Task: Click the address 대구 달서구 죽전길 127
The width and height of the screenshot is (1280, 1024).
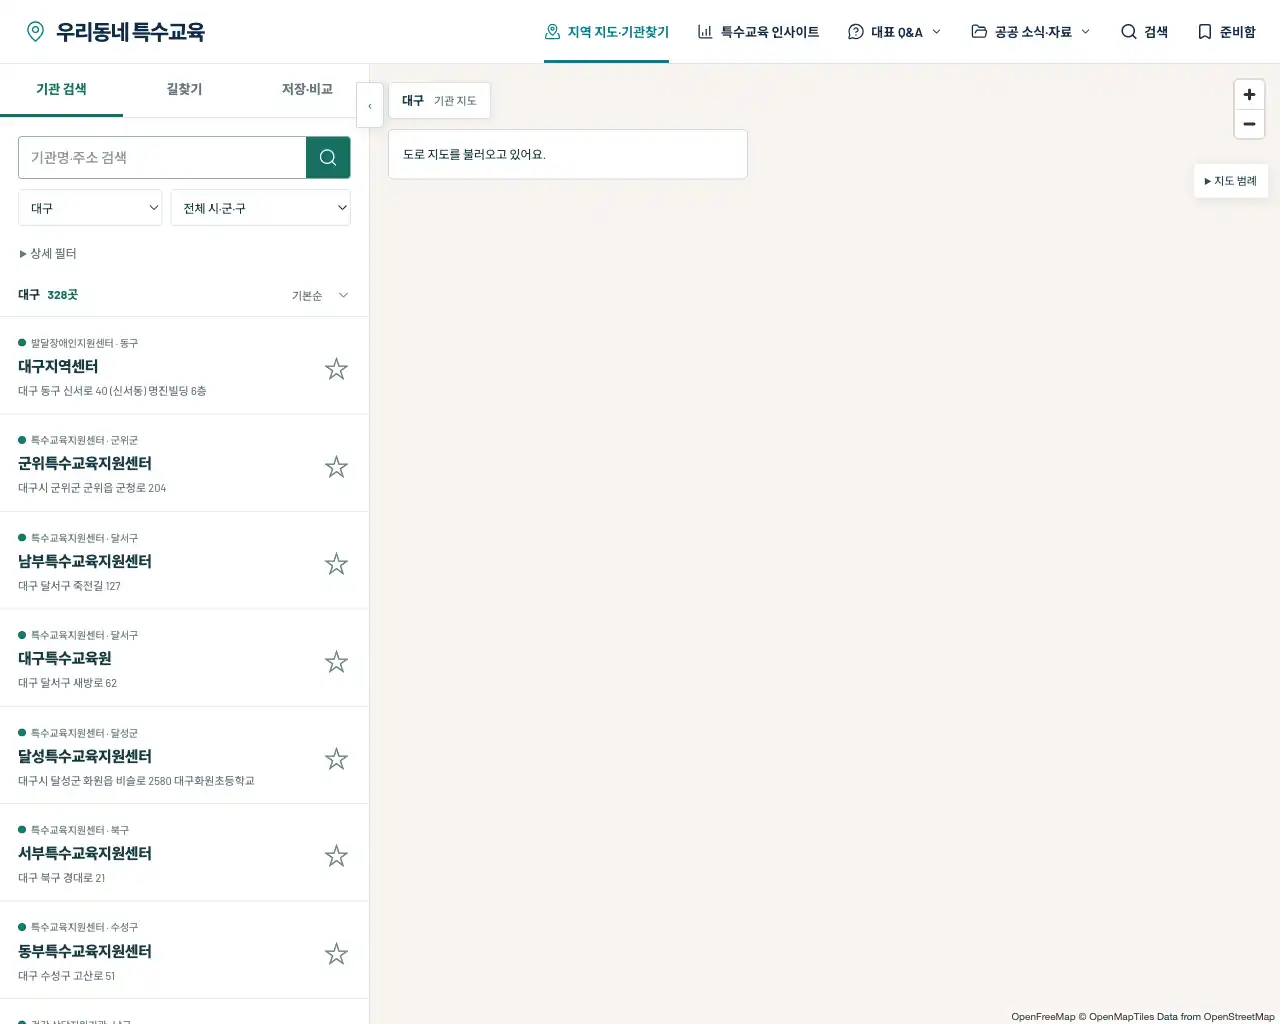Action: coord(69,587)
